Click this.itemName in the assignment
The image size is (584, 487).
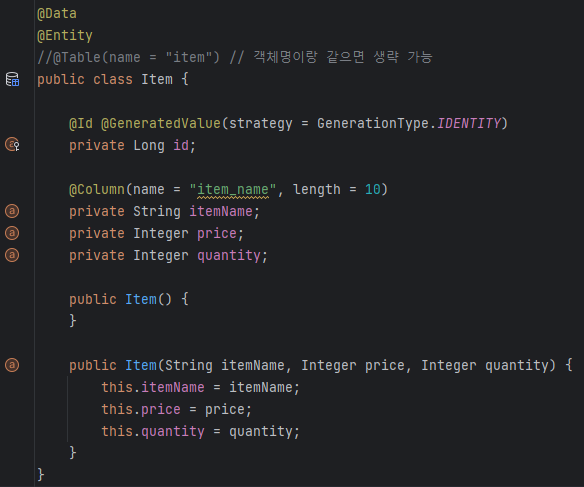click(x=153, y=387)
